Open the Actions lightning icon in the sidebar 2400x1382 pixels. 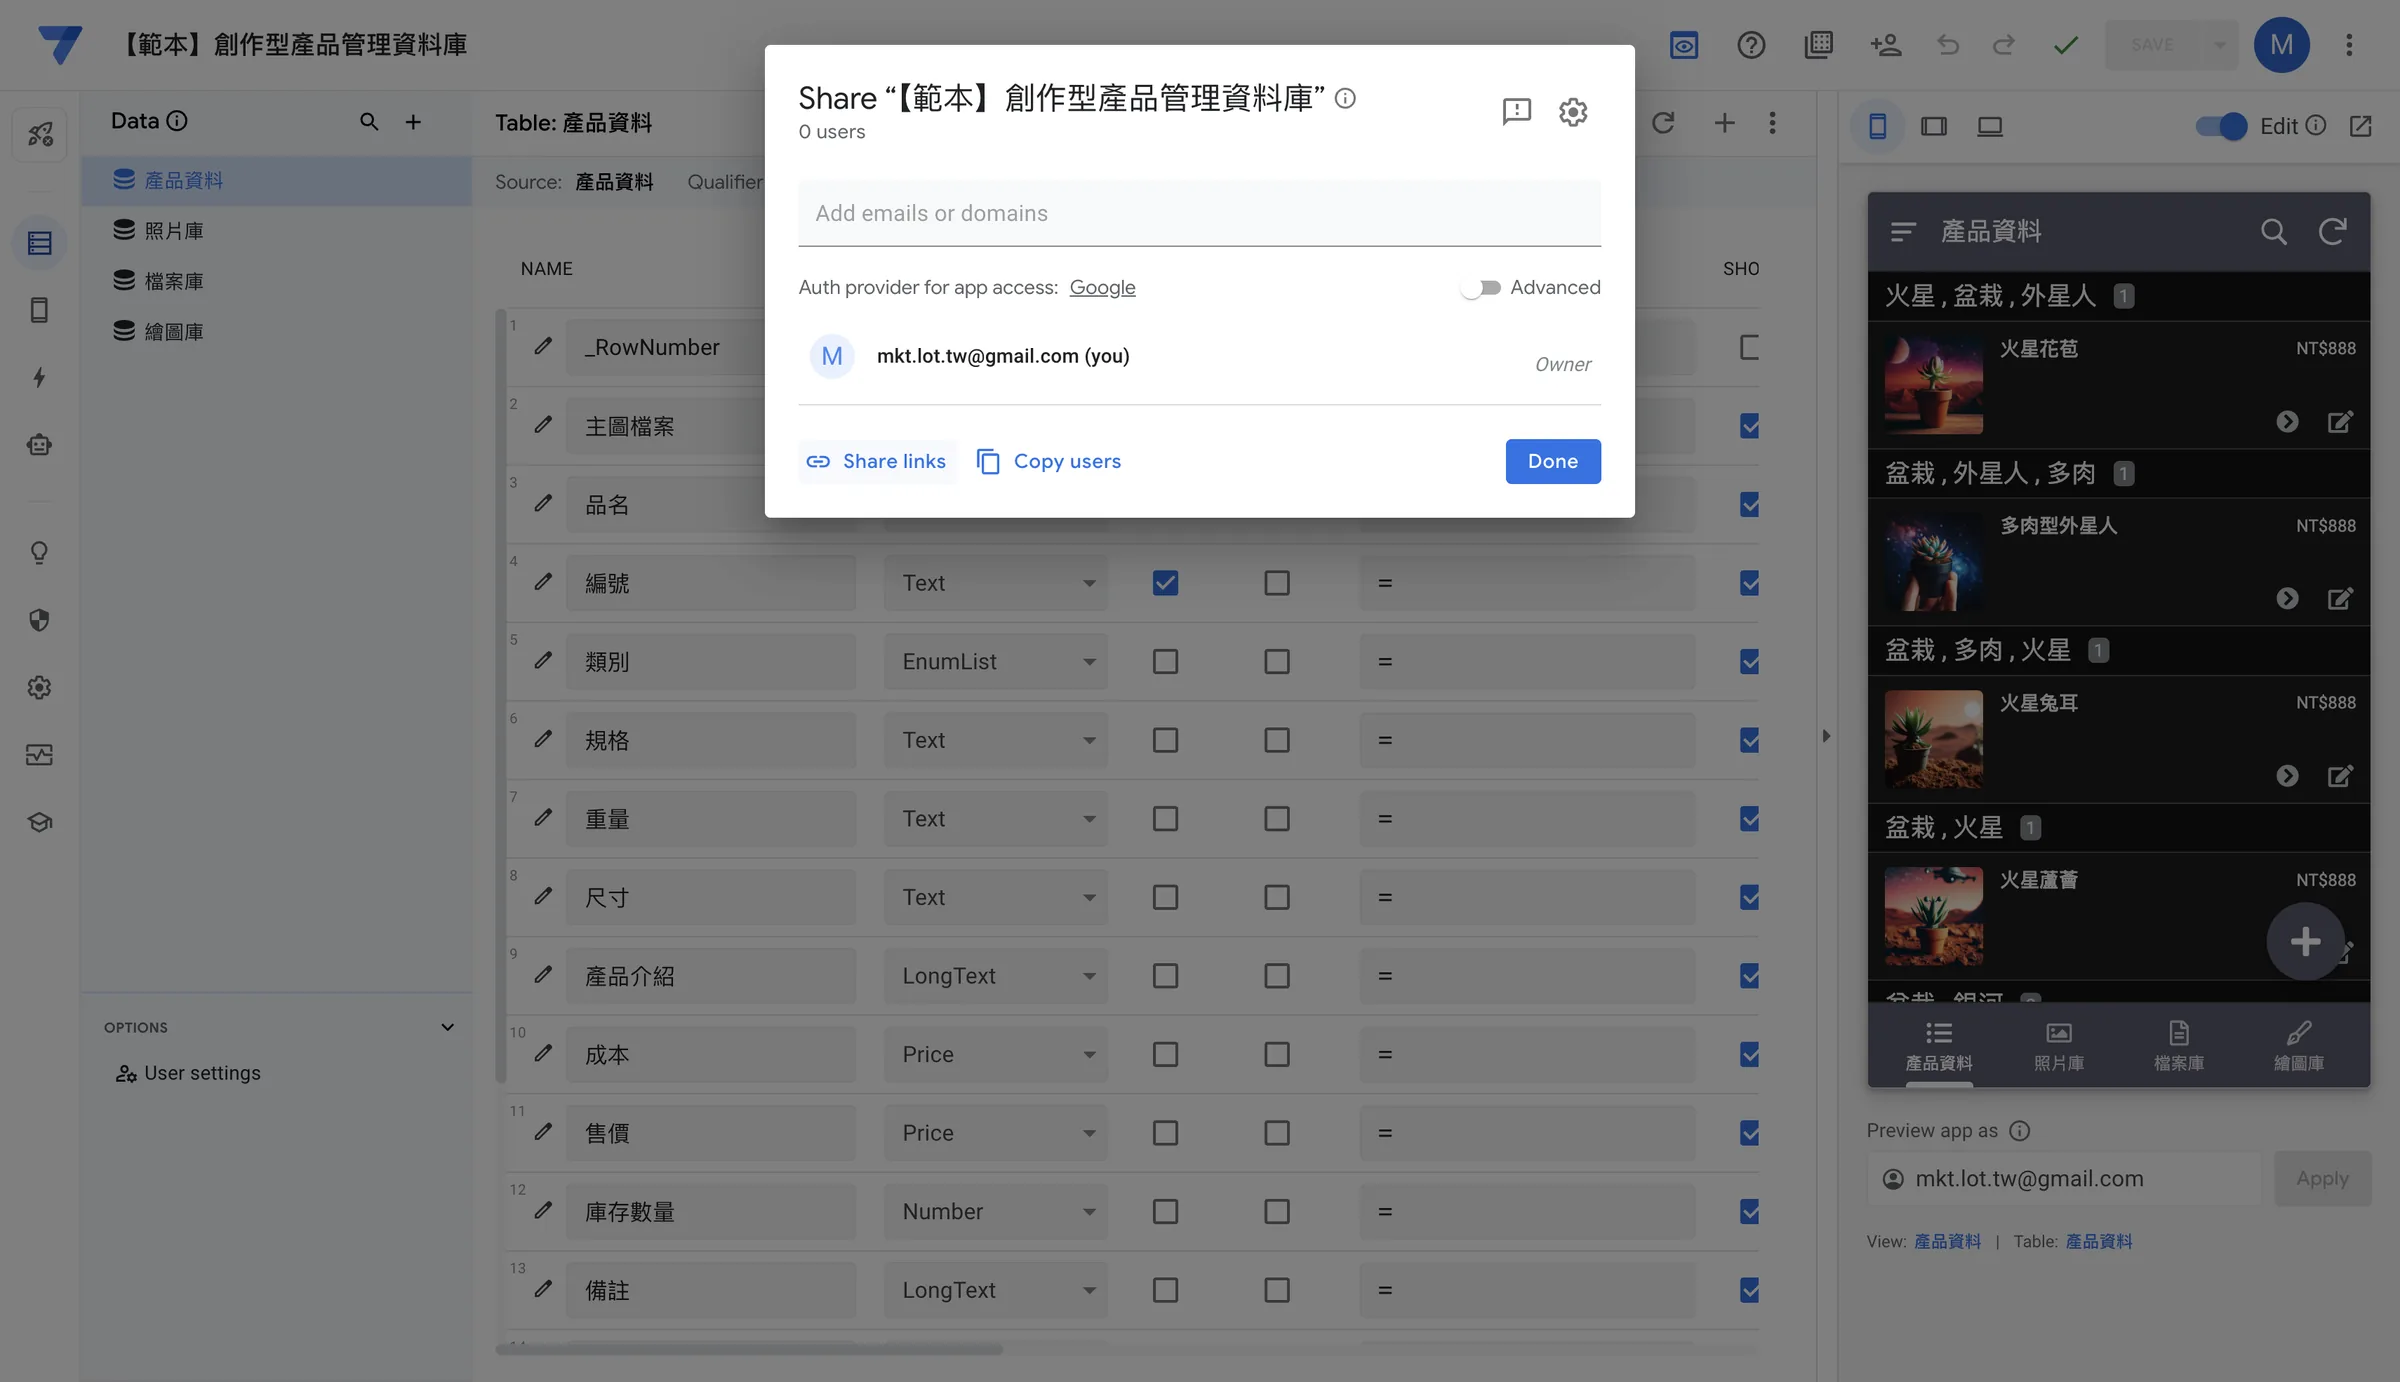pyautogui.click(x=40, y=377)
